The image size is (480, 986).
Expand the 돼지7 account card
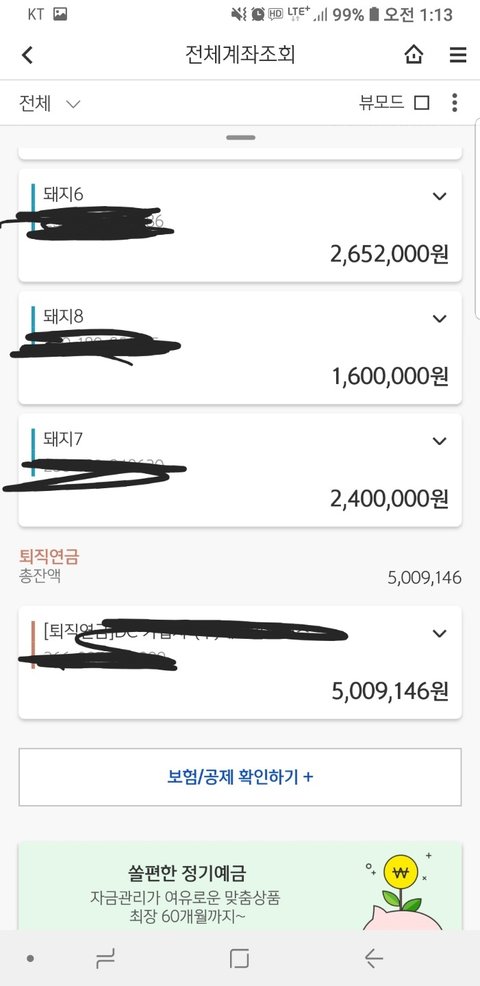[439, 441]
